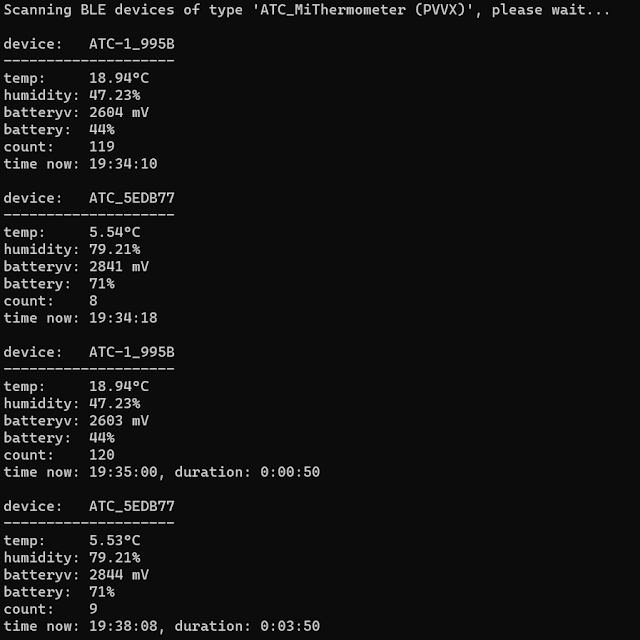Screen dimensions: 640x640
Task: Click the last count value 9
Action: coord(94,608)
